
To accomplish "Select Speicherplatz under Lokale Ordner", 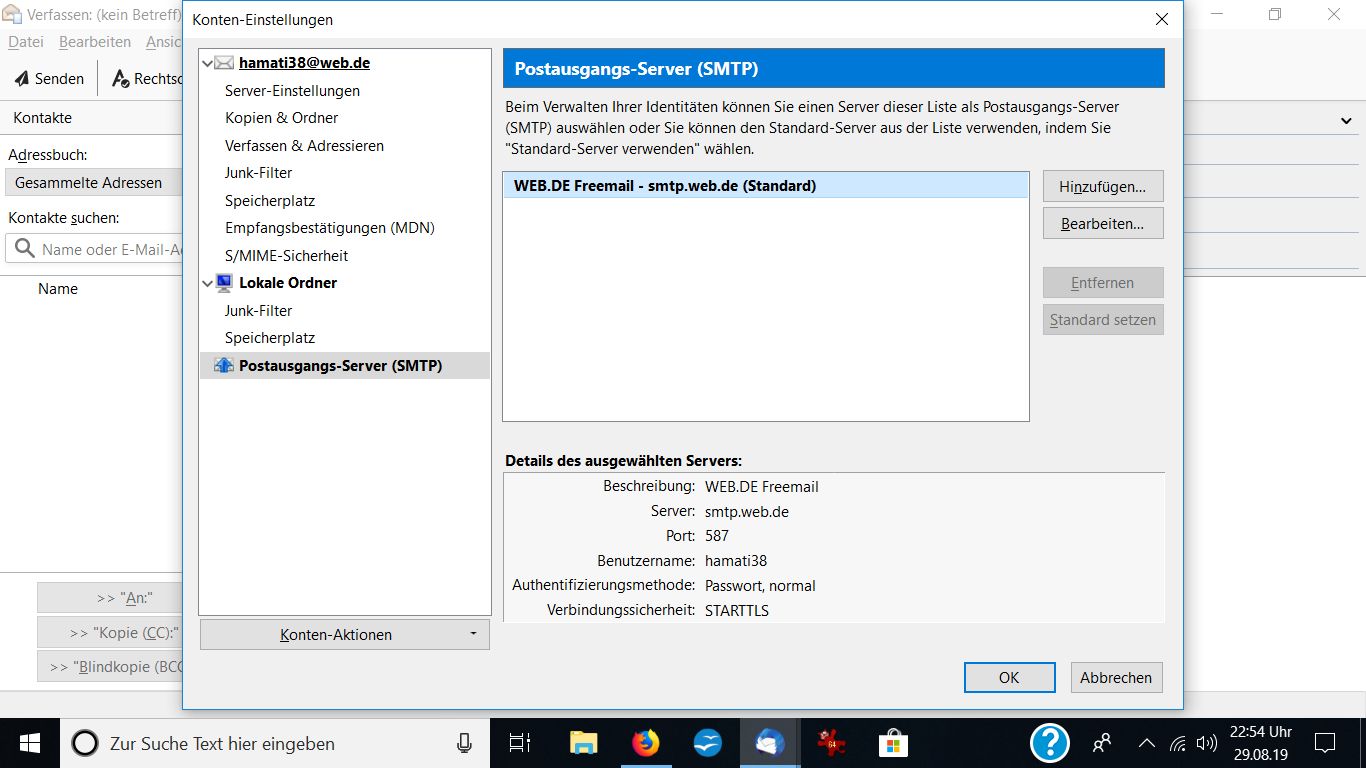I will click(x=270, y=338).
